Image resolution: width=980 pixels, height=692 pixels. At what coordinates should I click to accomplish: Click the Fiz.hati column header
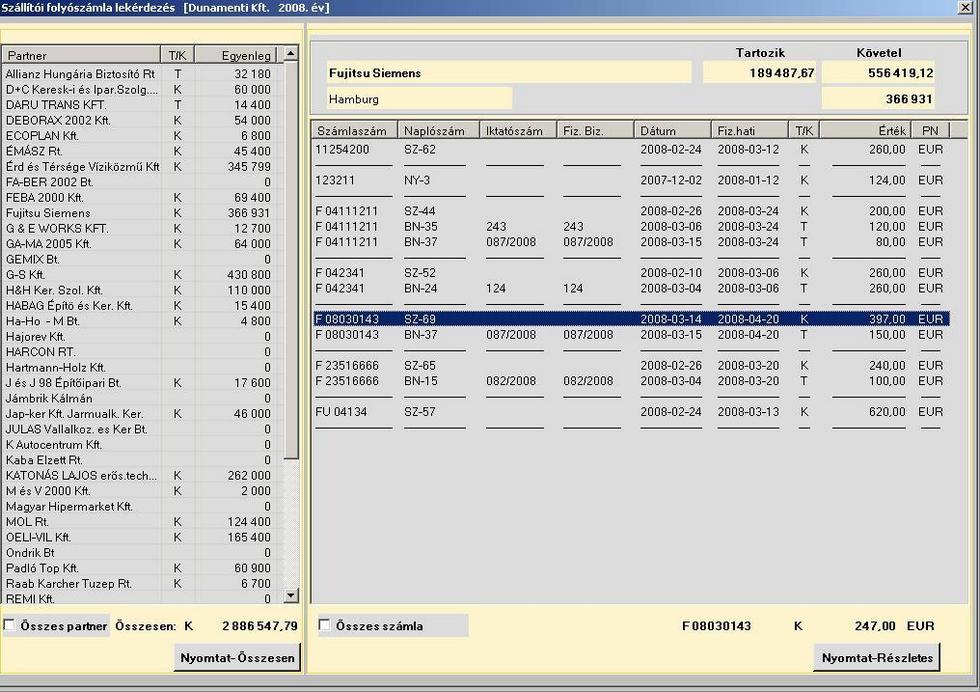click(749, 131)
